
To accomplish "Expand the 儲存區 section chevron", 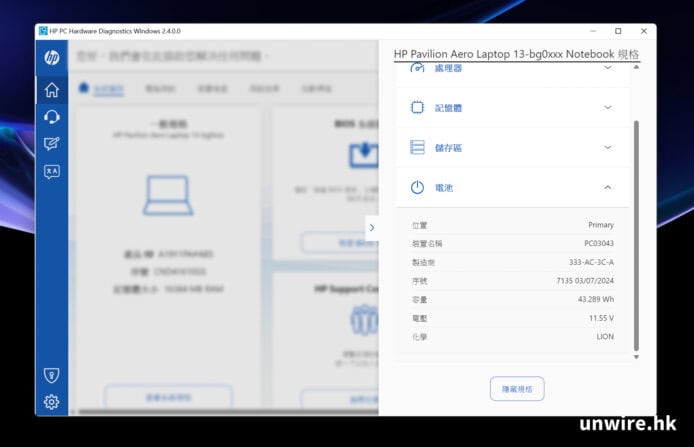I will point(607,147).
